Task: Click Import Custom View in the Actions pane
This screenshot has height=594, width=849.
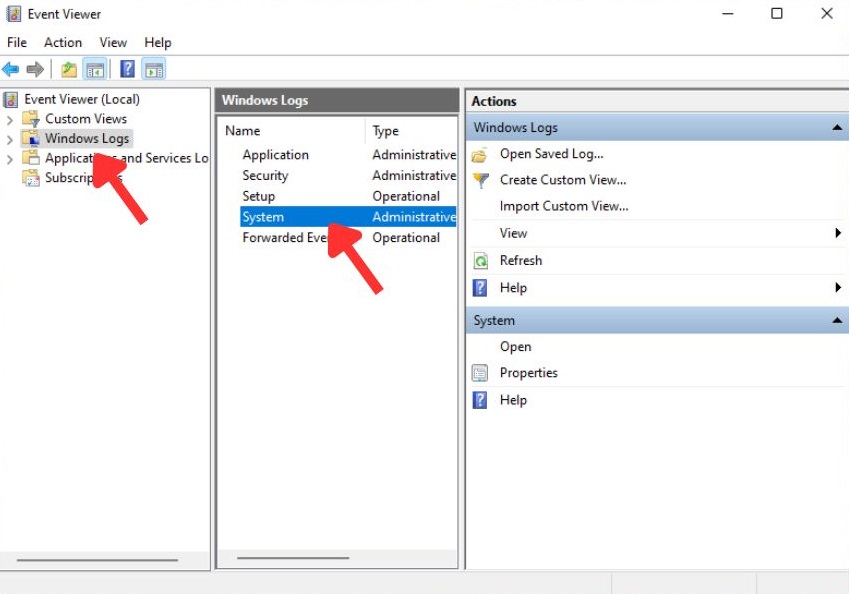Action: [562, 206]
